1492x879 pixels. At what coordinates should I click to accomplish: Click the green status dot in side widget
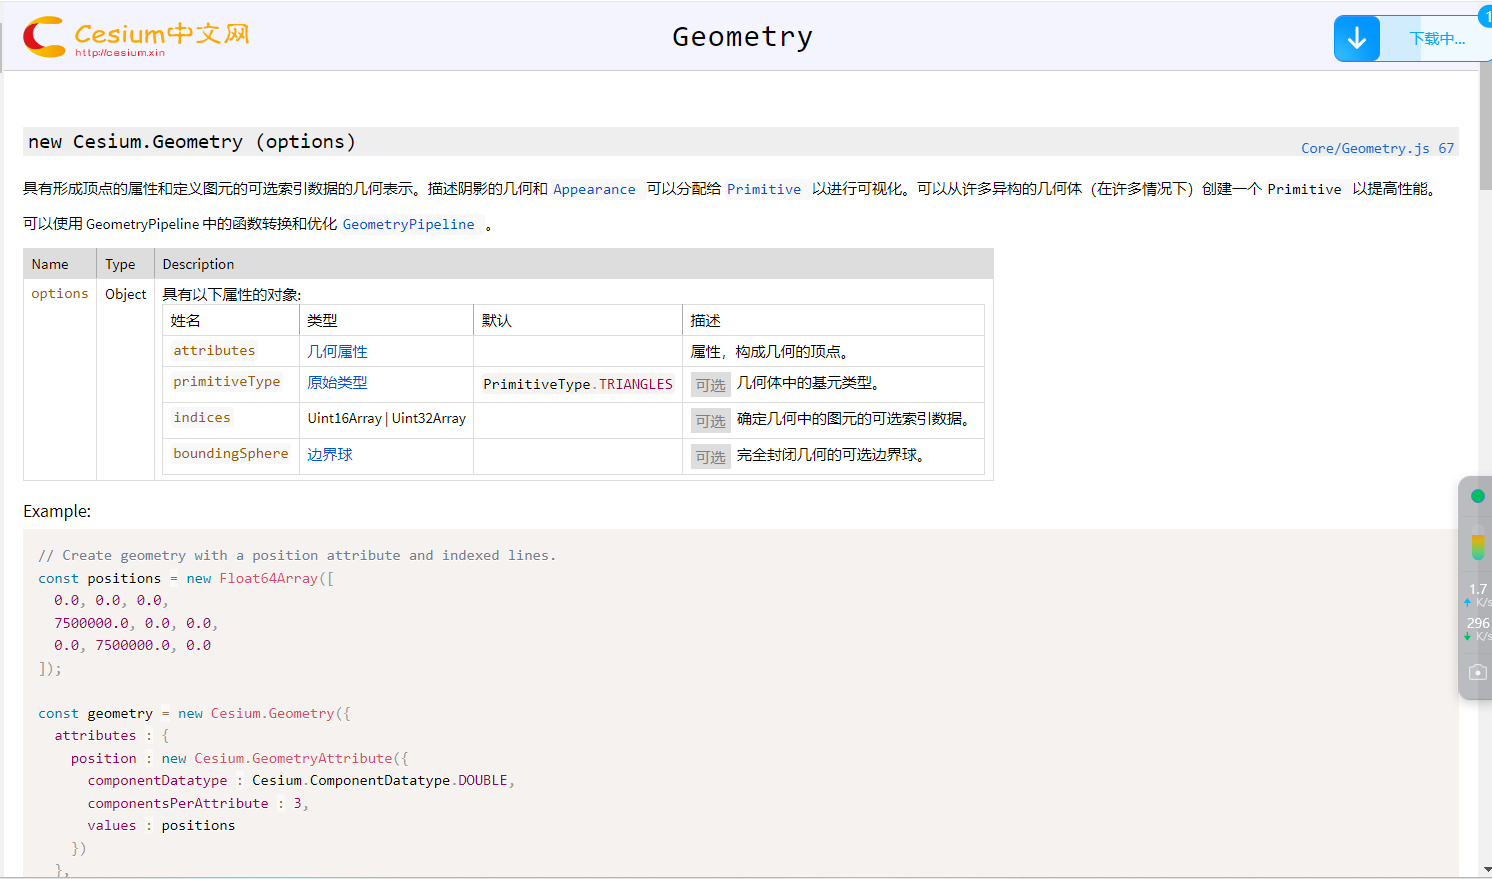pos(1477,495)
